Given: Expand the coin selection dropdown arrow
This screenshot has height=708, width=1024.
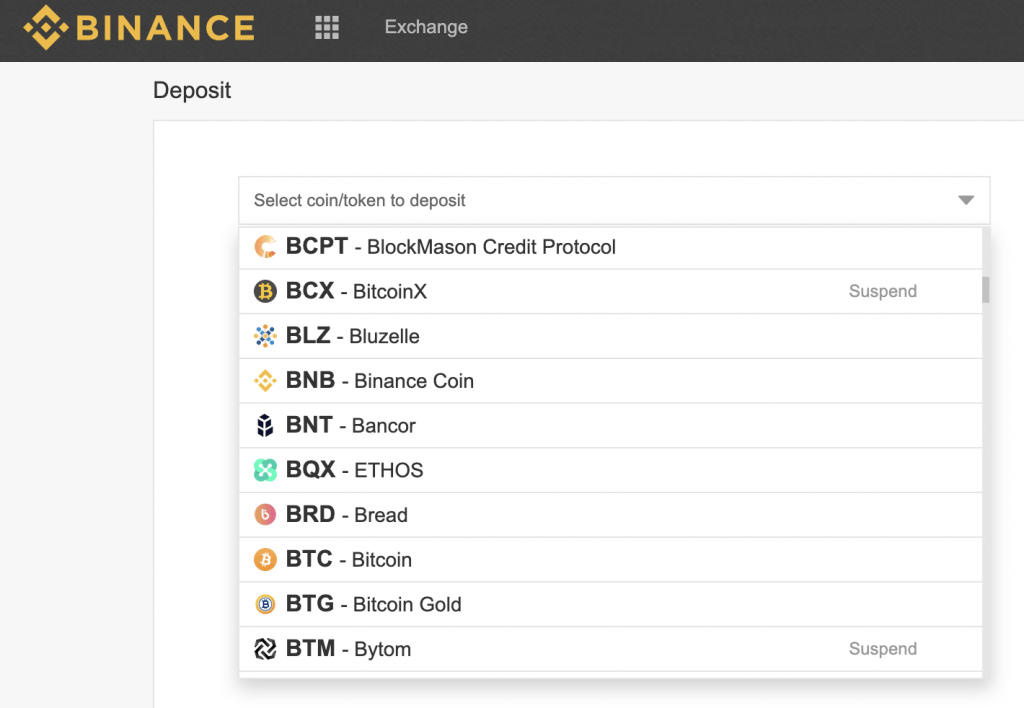Looking at the screenshot, I should coord(966,201).
